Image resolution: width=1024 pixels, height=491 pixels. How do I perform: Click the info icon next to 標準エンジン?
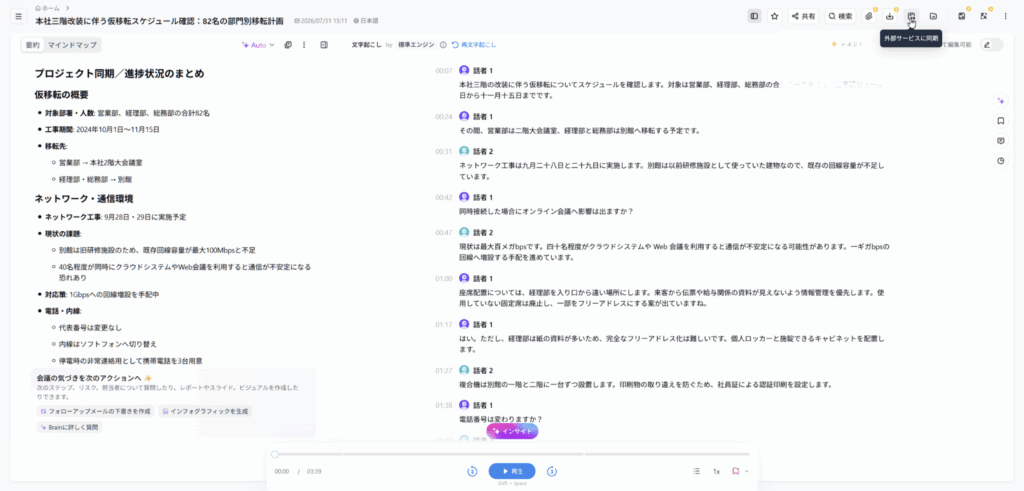(443, 45)
